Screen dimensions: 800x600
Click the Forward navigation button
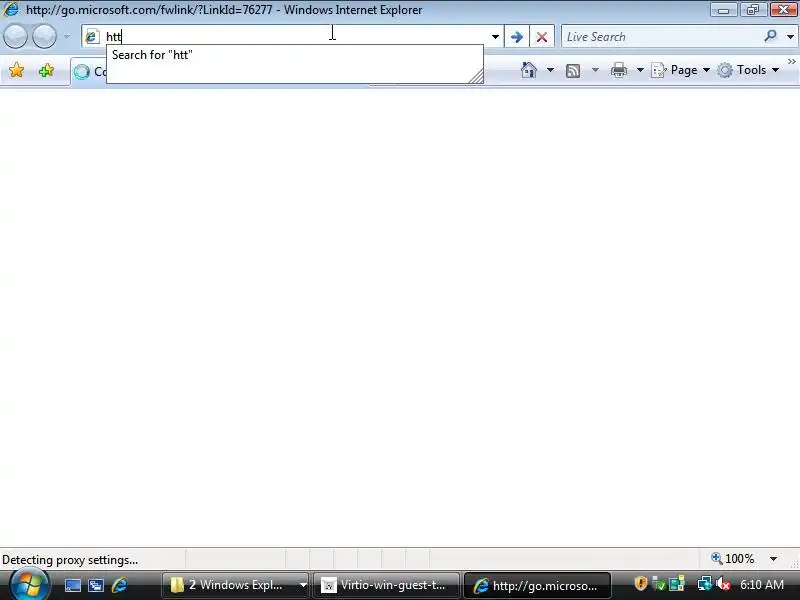pos(44,36)
